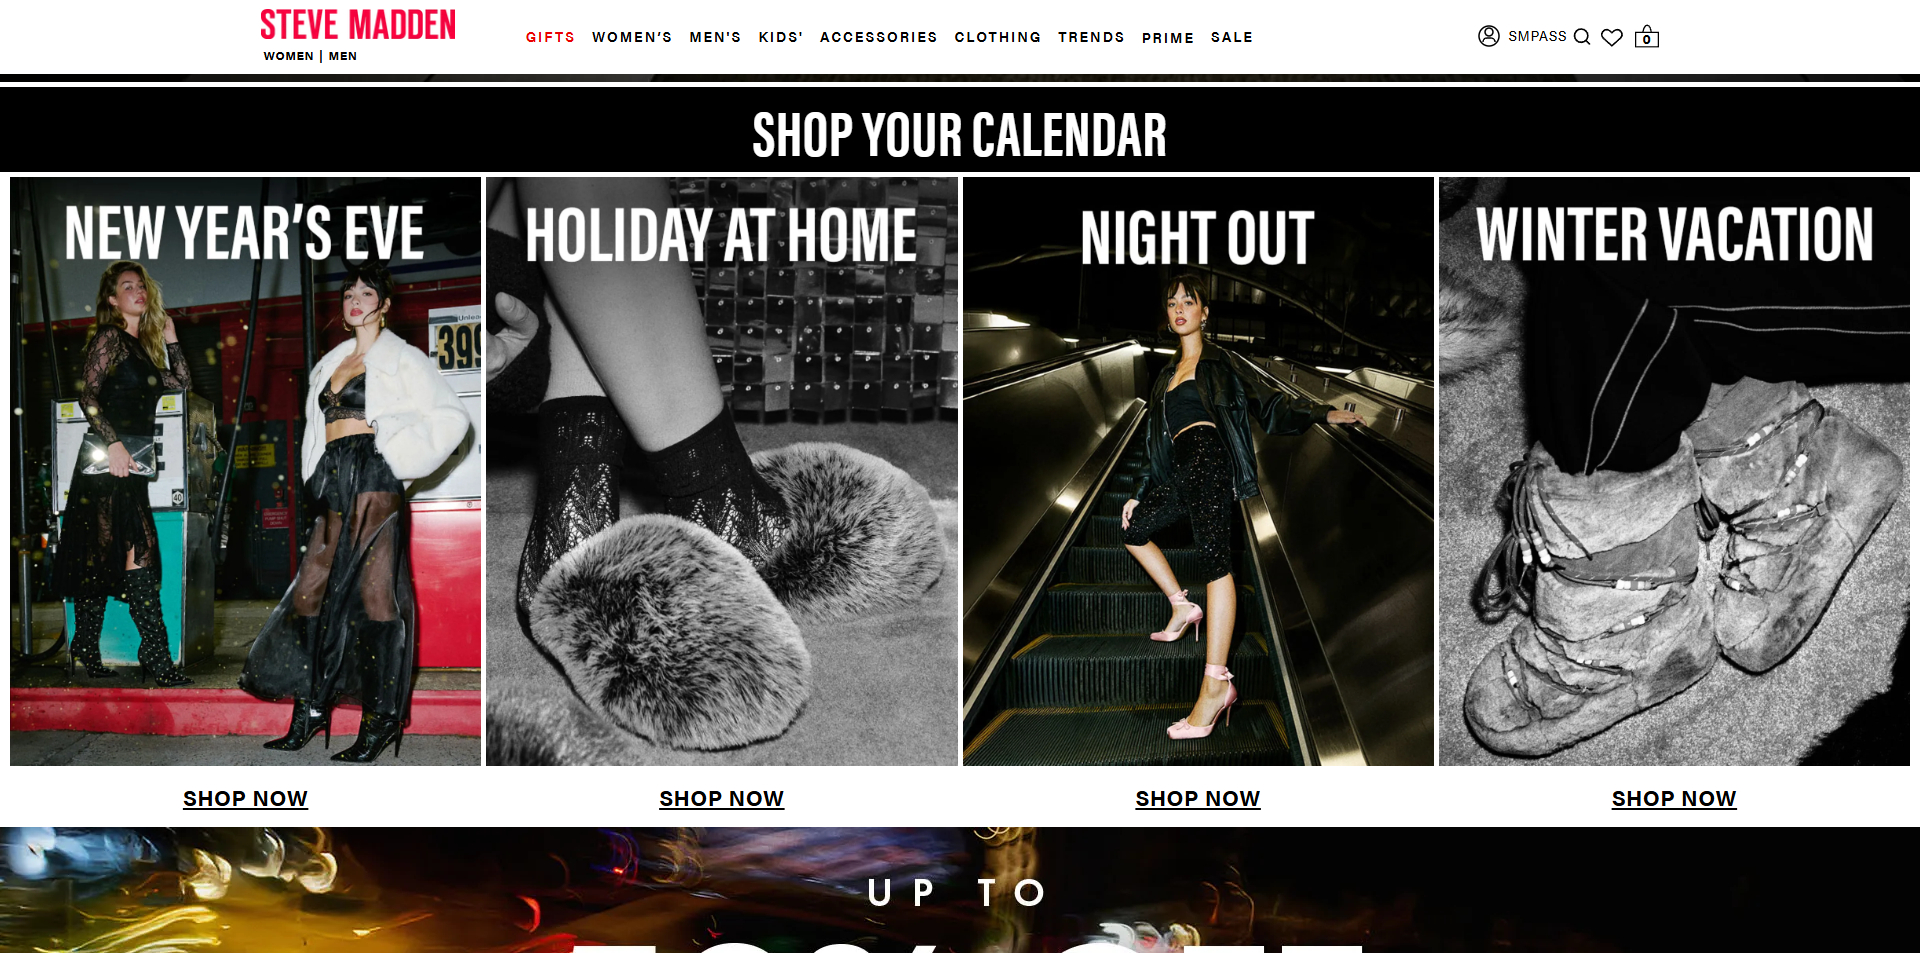Open the MEN'S navigation menu
The image size is (1920, 953).
point(715,37)
